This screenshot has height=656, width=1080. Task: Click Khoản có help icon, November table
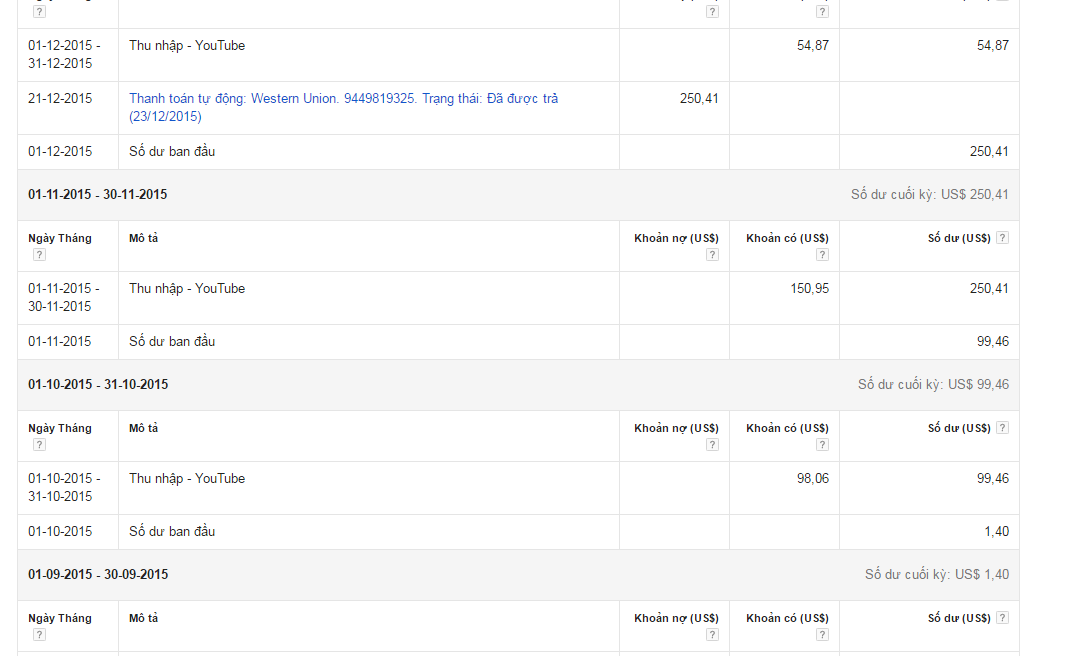822,255
